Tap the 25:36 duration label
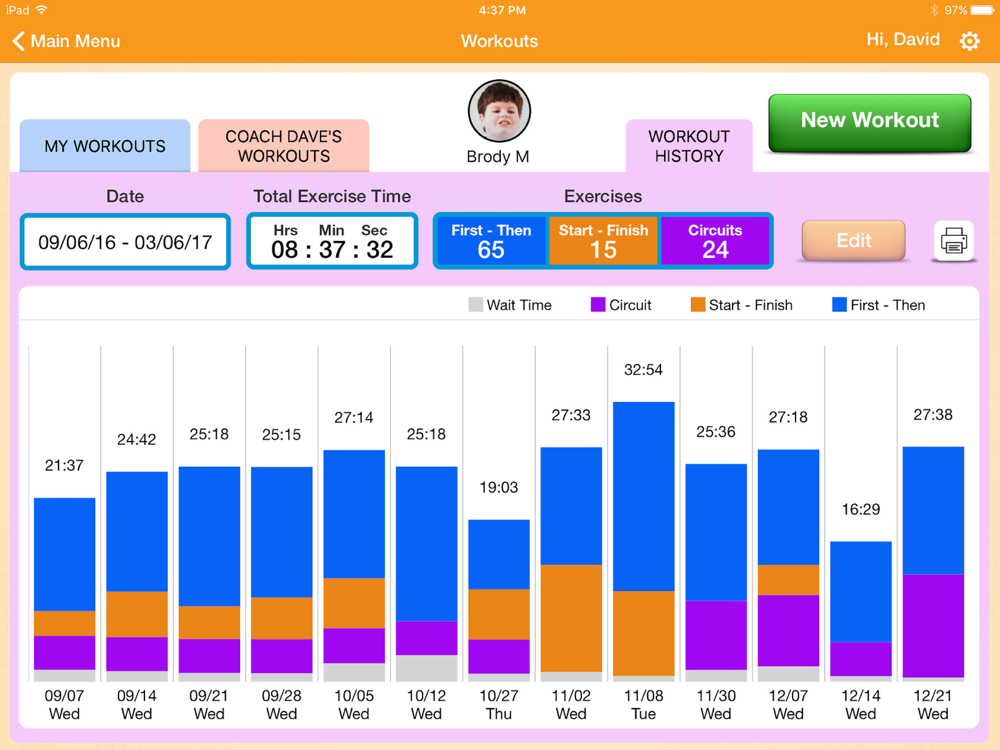The height and width of the screenshot is (750, 1000). pos(716,432)
